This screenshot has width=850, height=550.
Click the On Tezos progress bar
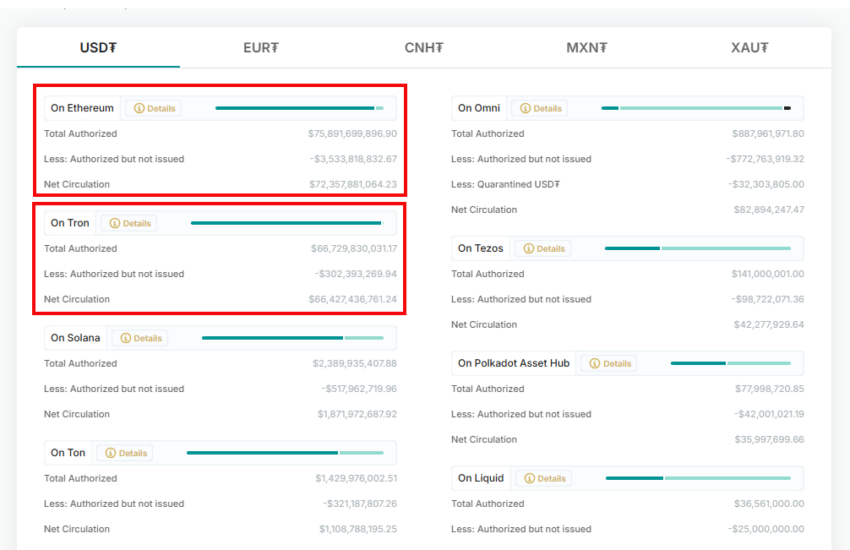[698, 249]
